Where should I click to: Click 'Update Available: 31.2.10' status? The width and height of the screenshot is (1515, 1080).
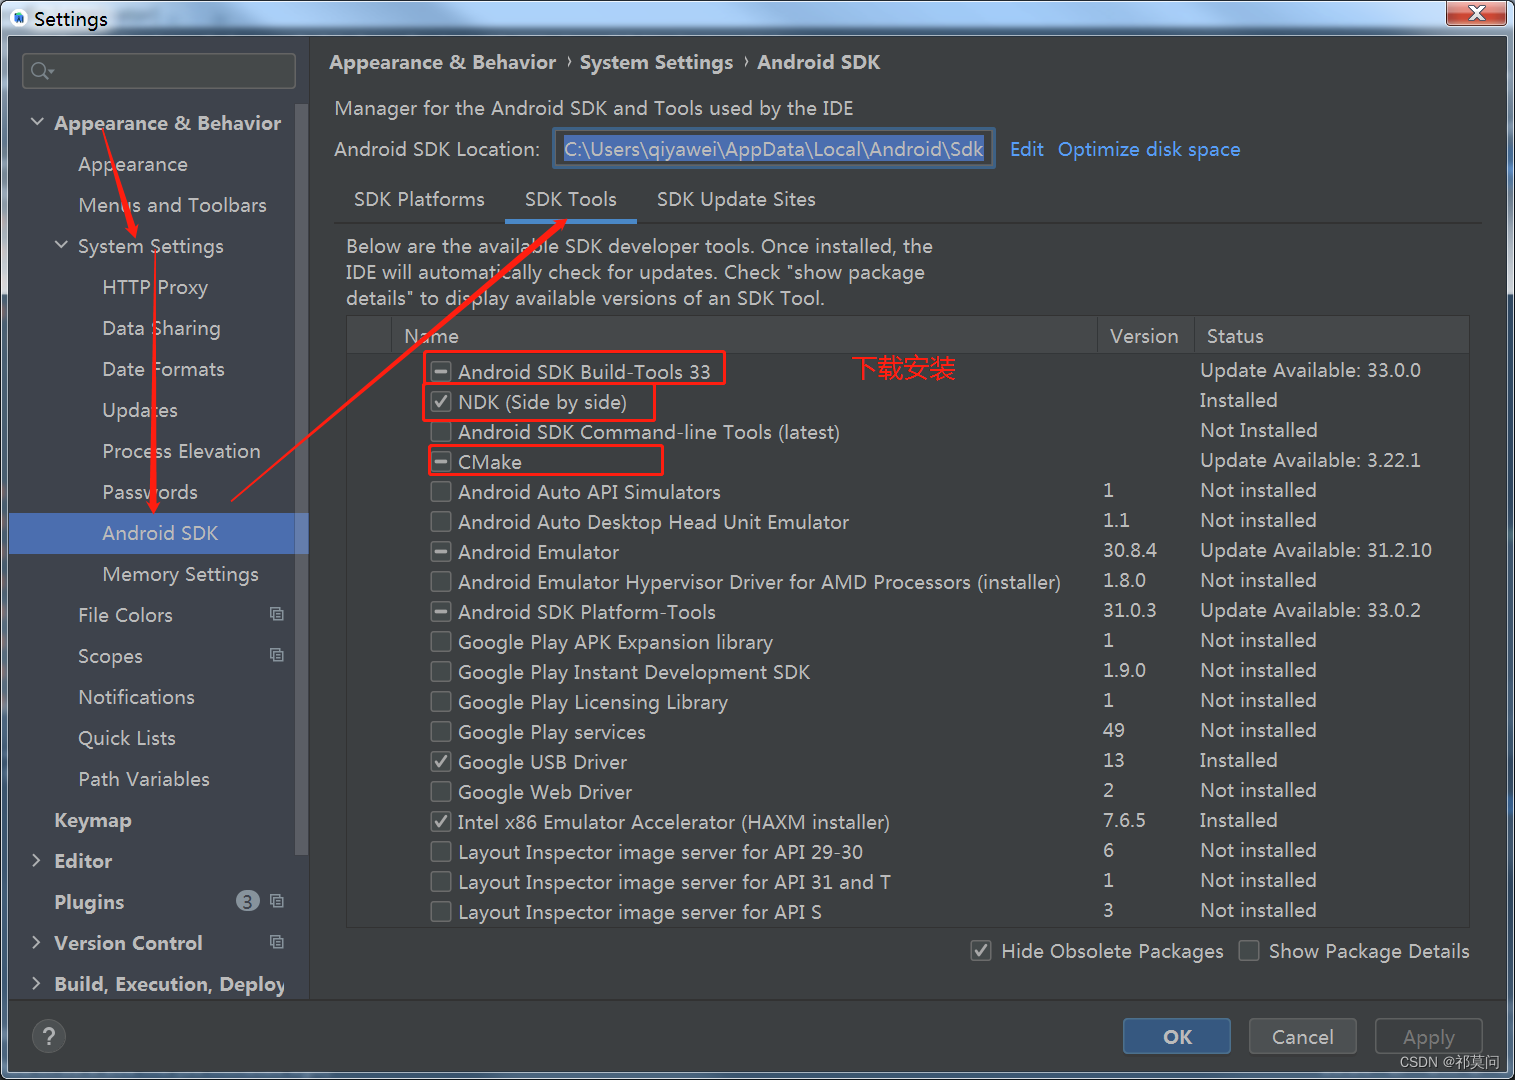1316,550
